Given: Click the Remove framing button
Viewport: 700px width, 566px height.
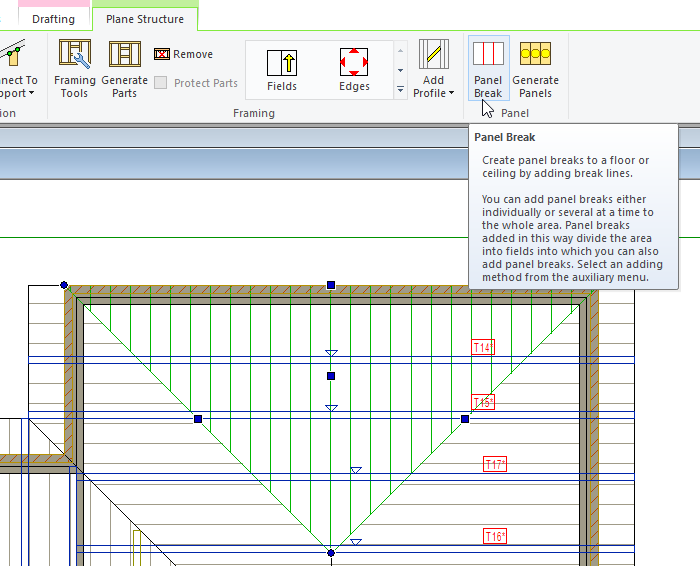Looking at the screenshot, I should pos(183,54).
